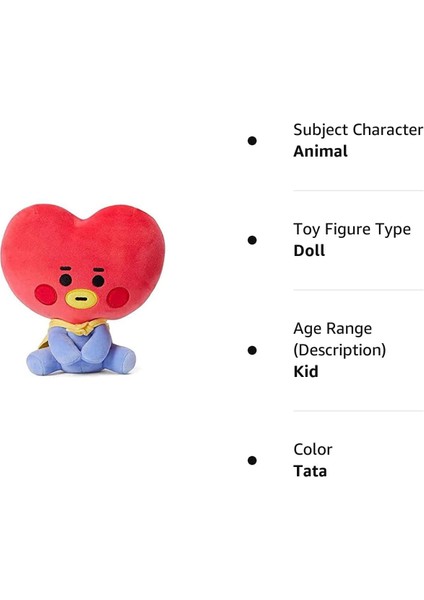Click the plush's left rosy cheek
Image resolution: width=424 pixels, height=600 pixels.
click(x=46, y=295)
